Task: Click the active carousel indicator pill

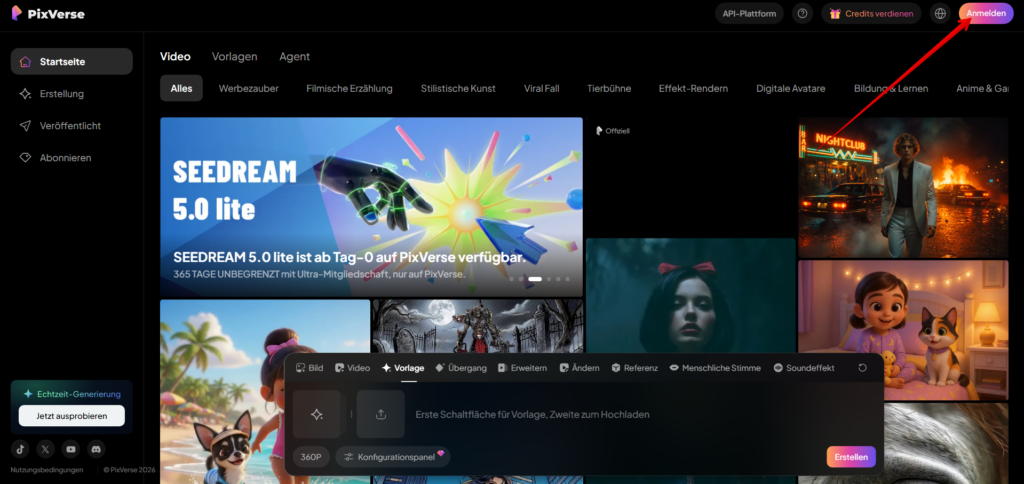Action: pos(535,279)
